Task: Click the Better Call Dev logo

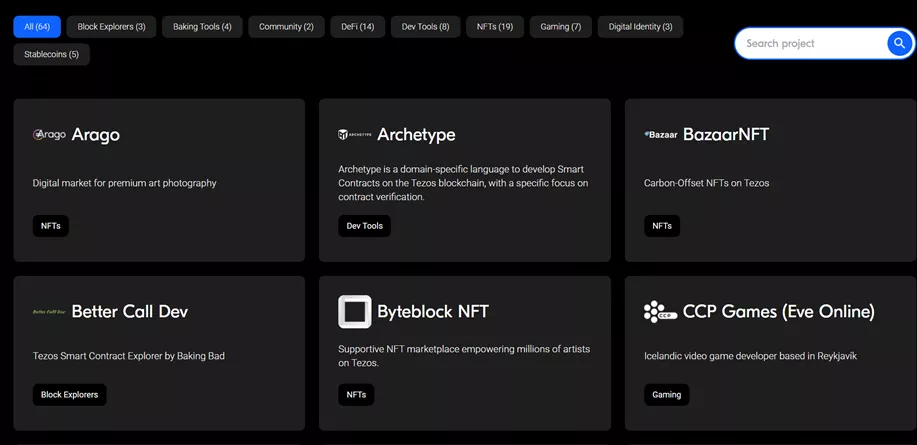Action: click(x=49, y=312)
